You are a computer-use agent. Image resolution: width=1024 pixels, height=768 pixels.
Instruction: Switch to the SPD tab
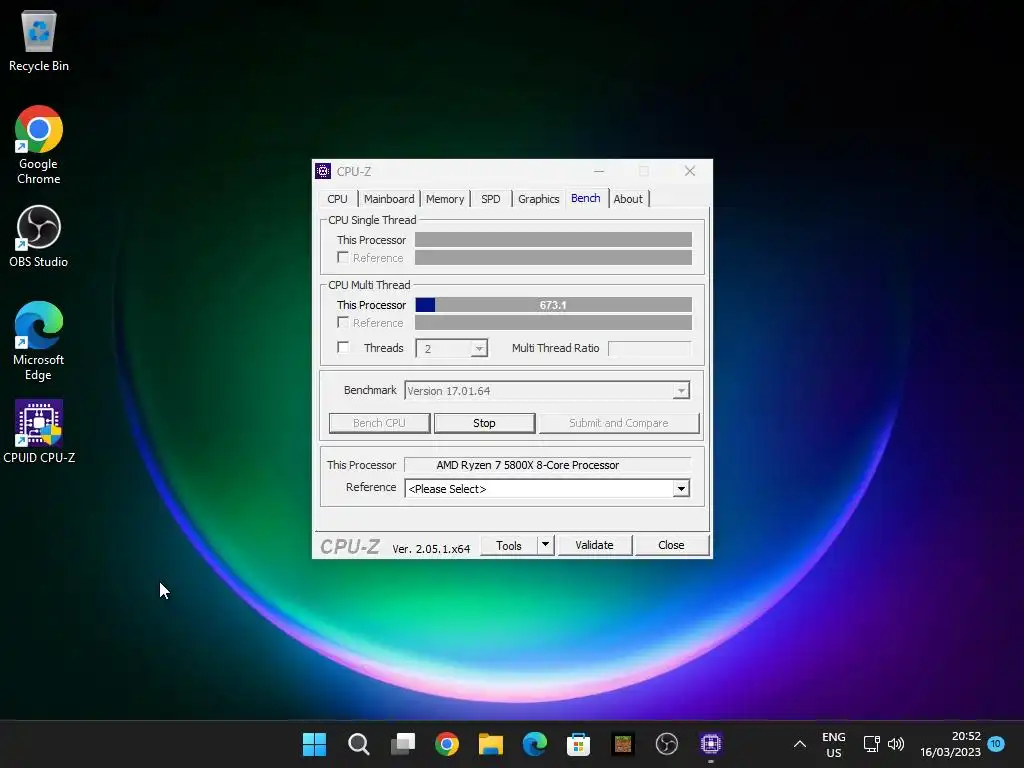pos(490,199)
